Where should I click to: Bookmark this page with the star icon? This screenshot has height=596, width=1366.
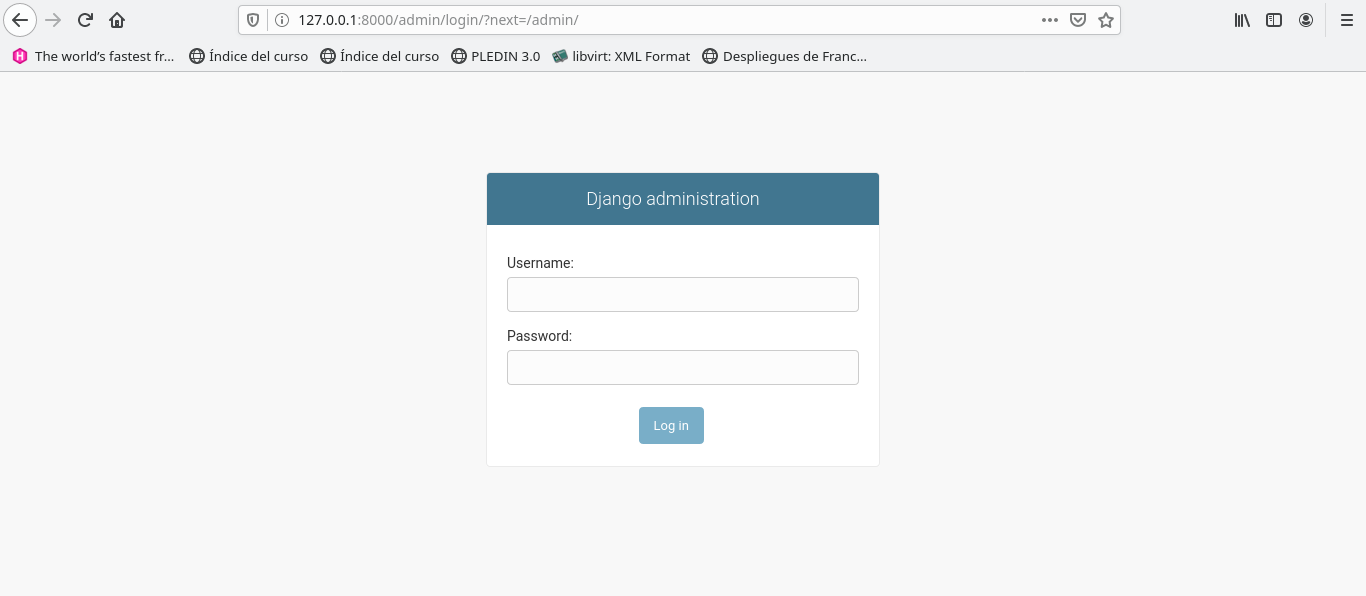1106,20
